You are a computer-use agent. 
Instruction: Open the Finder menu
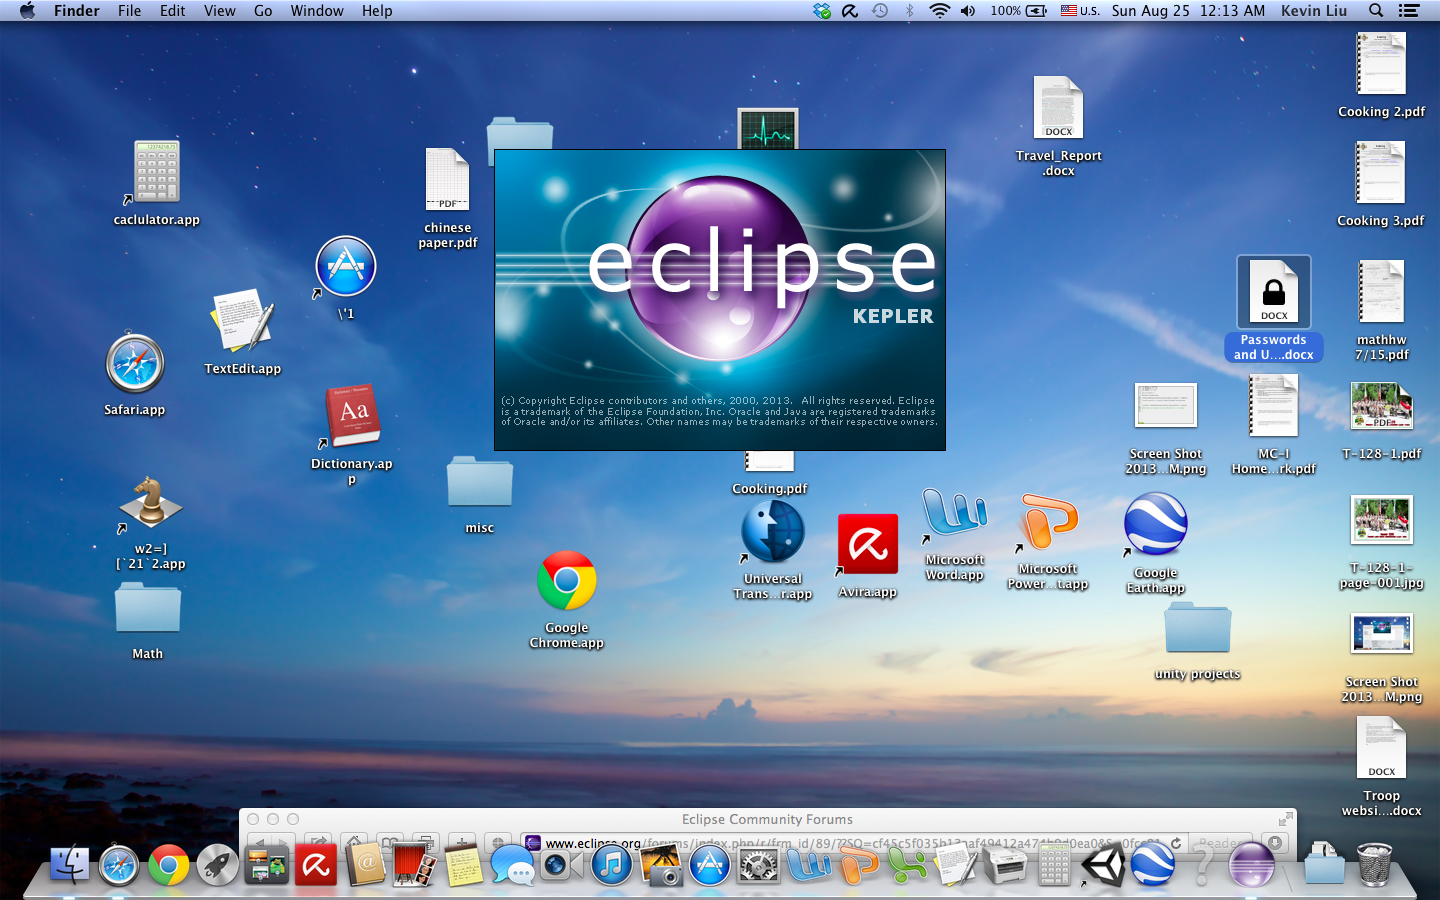click(x=76, y=11)
